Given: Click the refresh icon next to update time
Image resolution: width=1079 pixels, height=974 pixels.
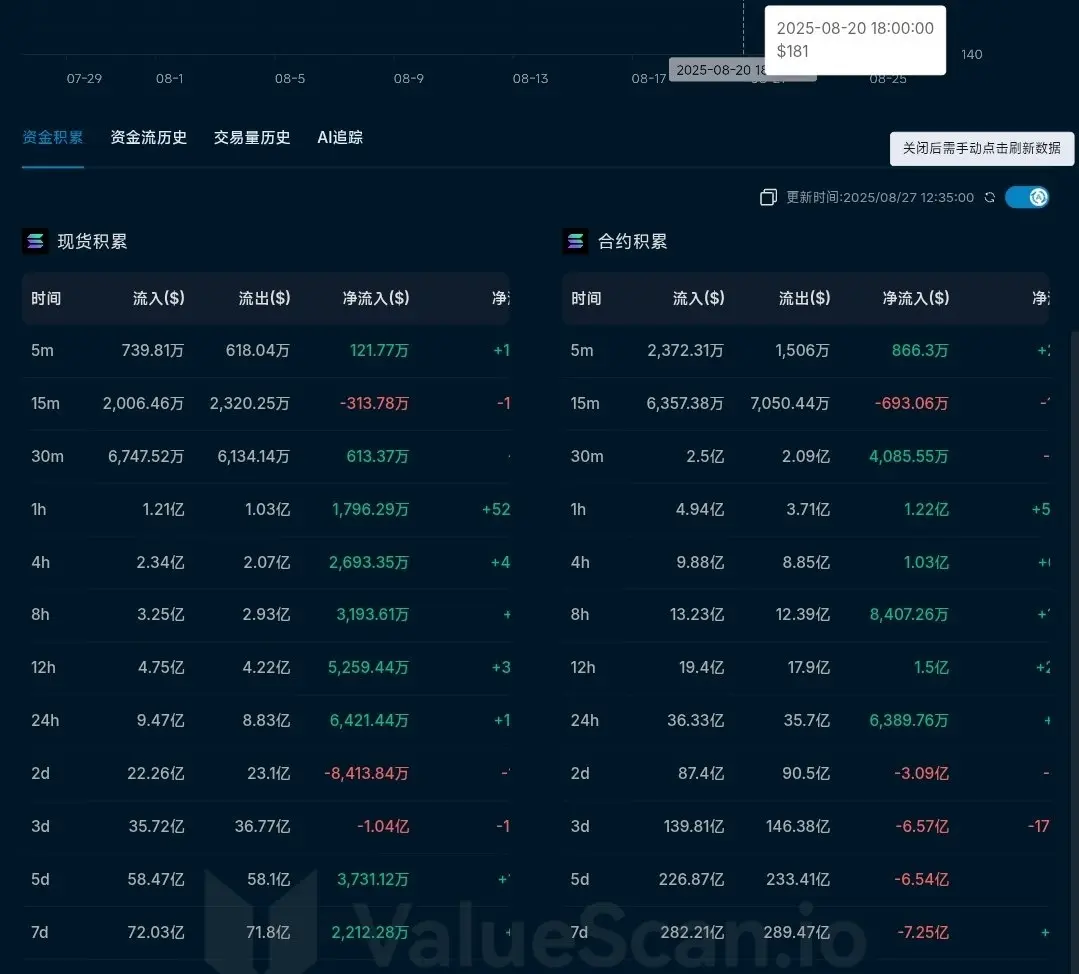Looking at the screenshot, I should (x=990, y=198).
